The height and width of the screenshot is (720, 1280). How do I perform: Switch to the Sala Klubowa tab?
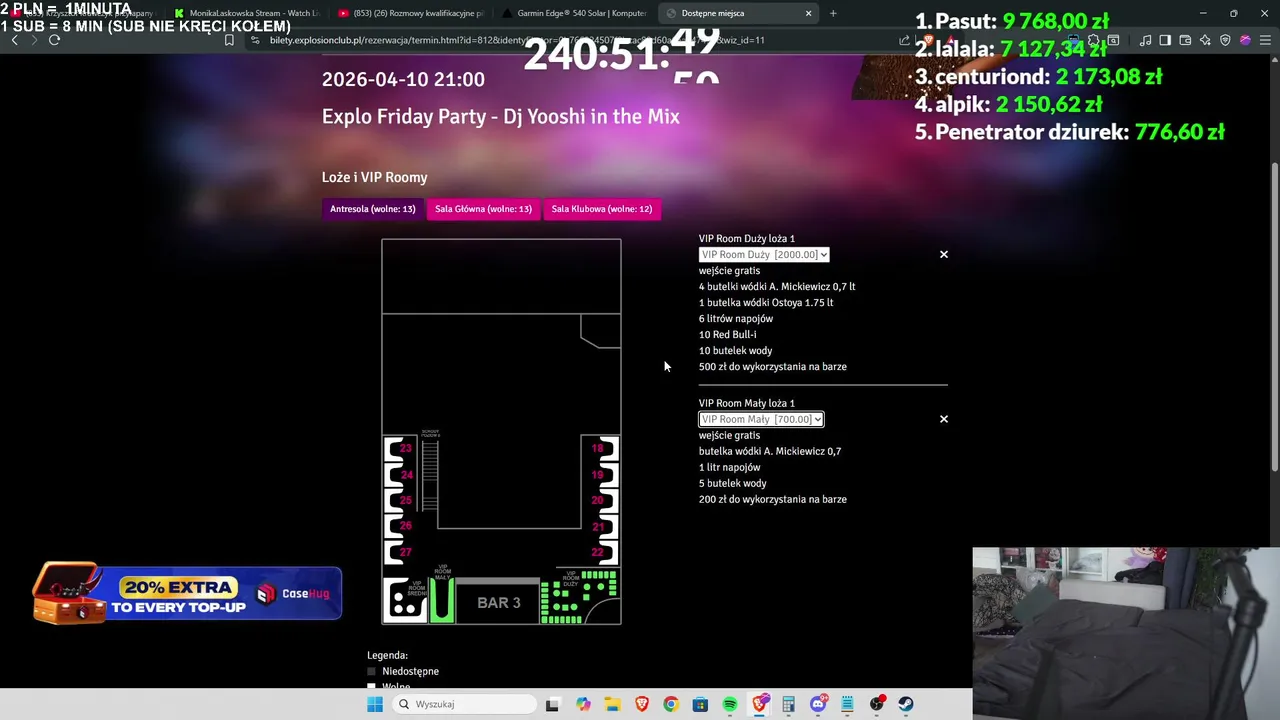[601, 209]
